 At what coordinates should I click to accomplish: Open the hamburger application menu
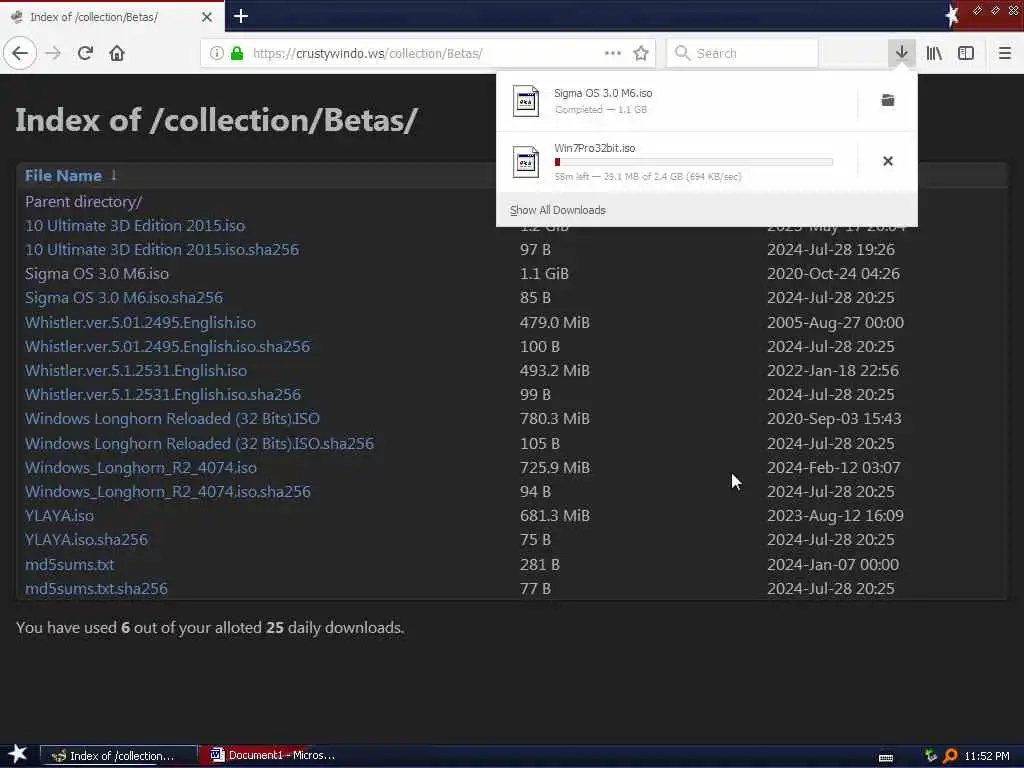pos(1004,53)
